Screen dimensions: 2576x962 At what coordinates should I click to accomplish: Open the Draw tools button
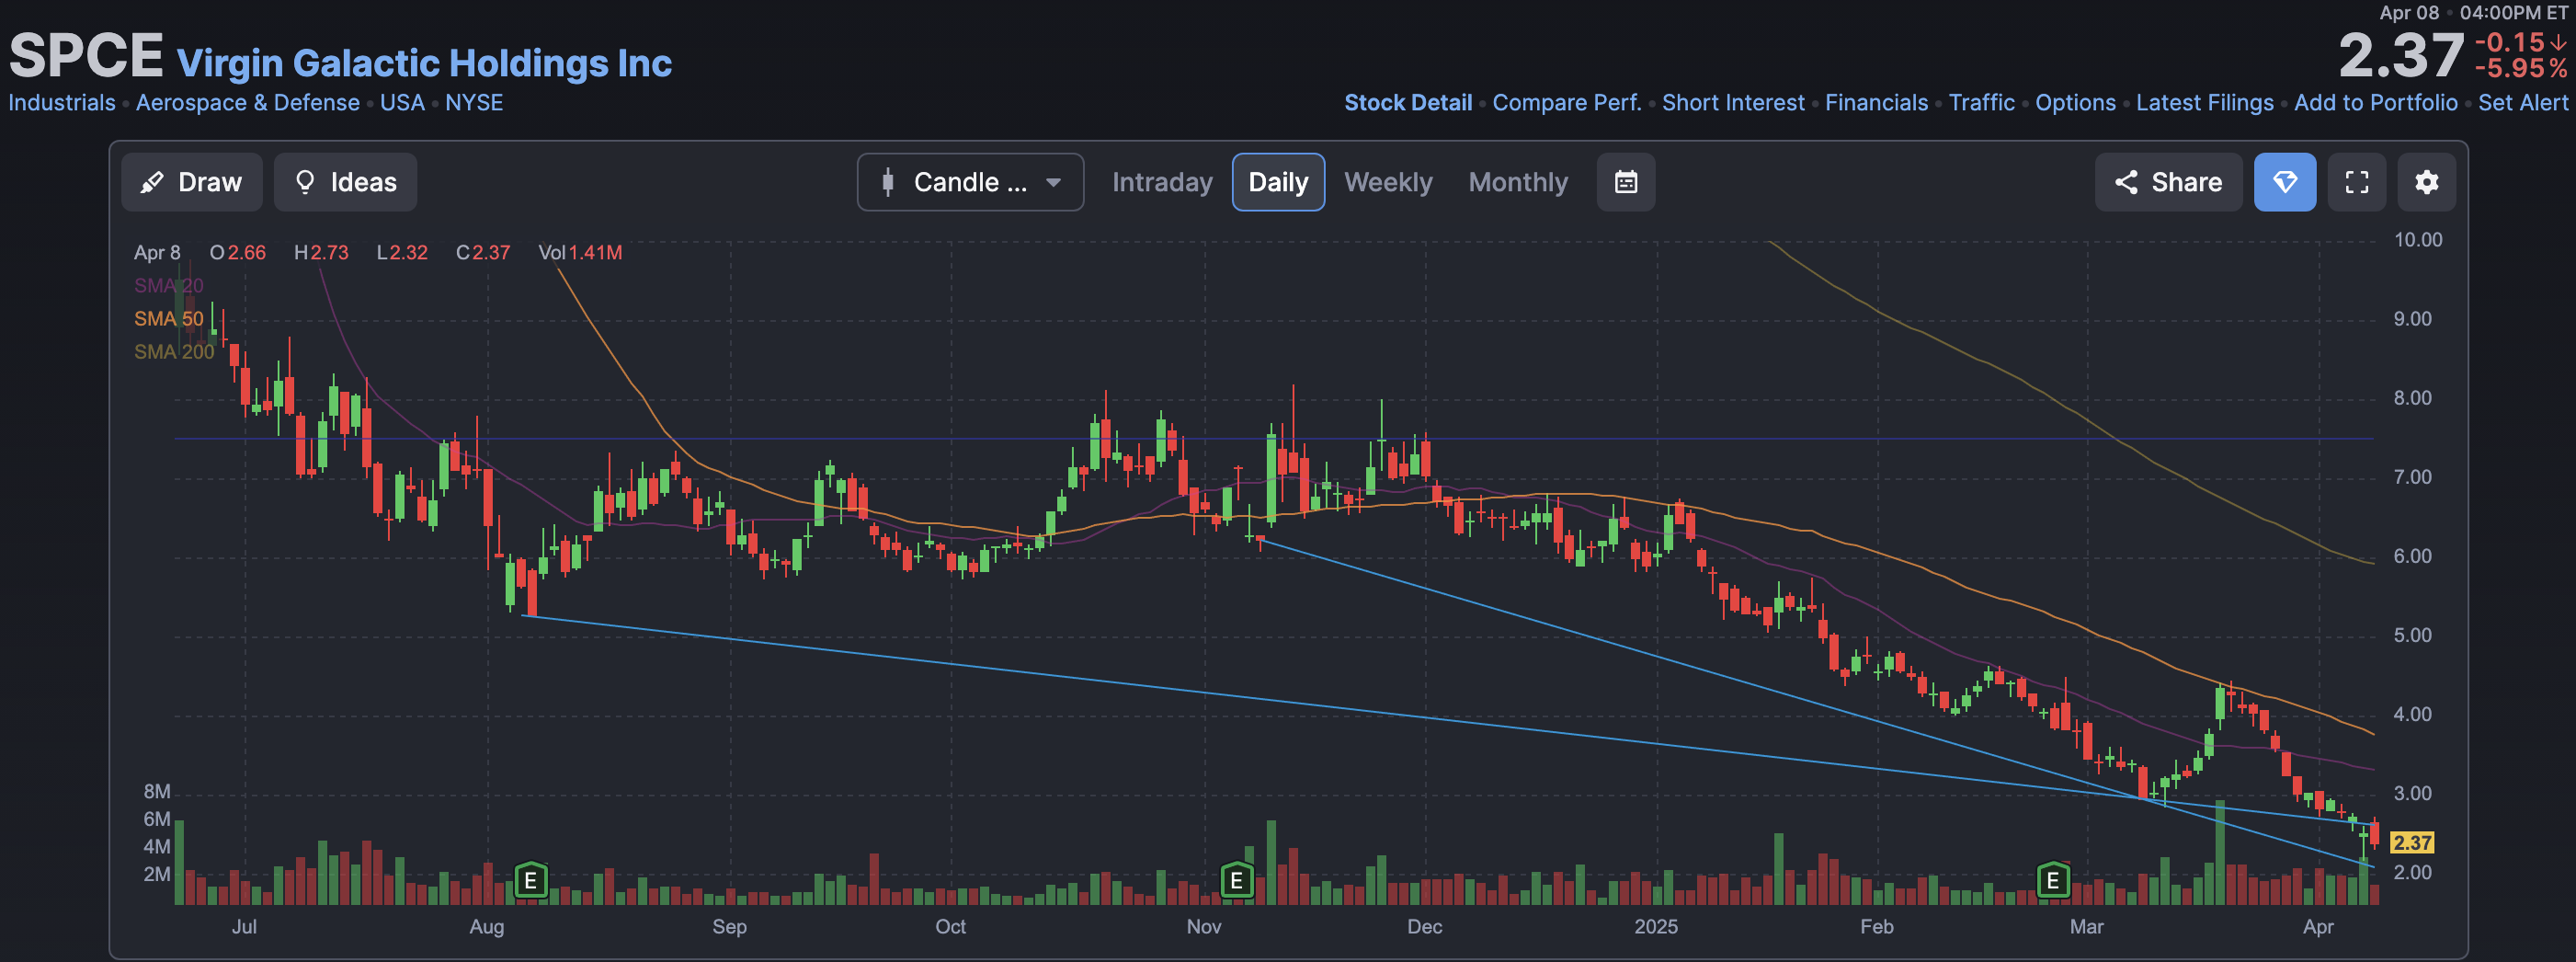[191, 182]
